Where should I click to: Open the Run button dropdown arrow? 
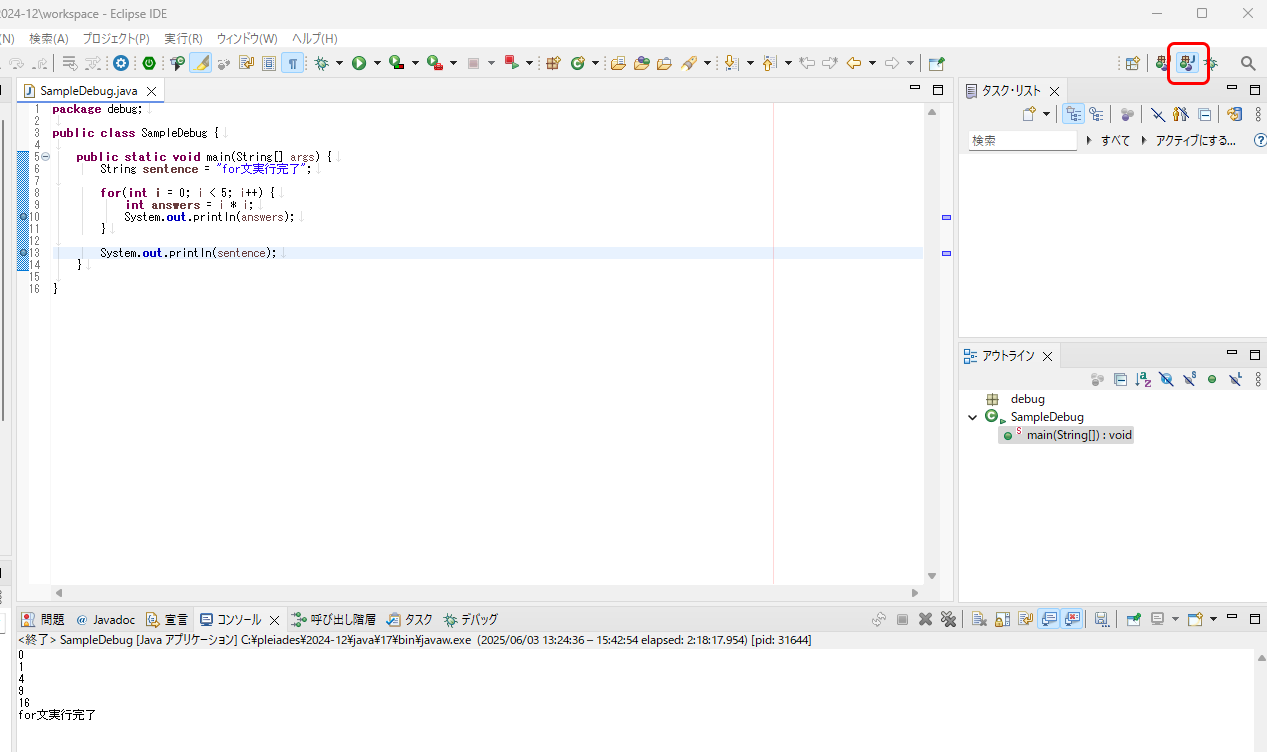377,63
